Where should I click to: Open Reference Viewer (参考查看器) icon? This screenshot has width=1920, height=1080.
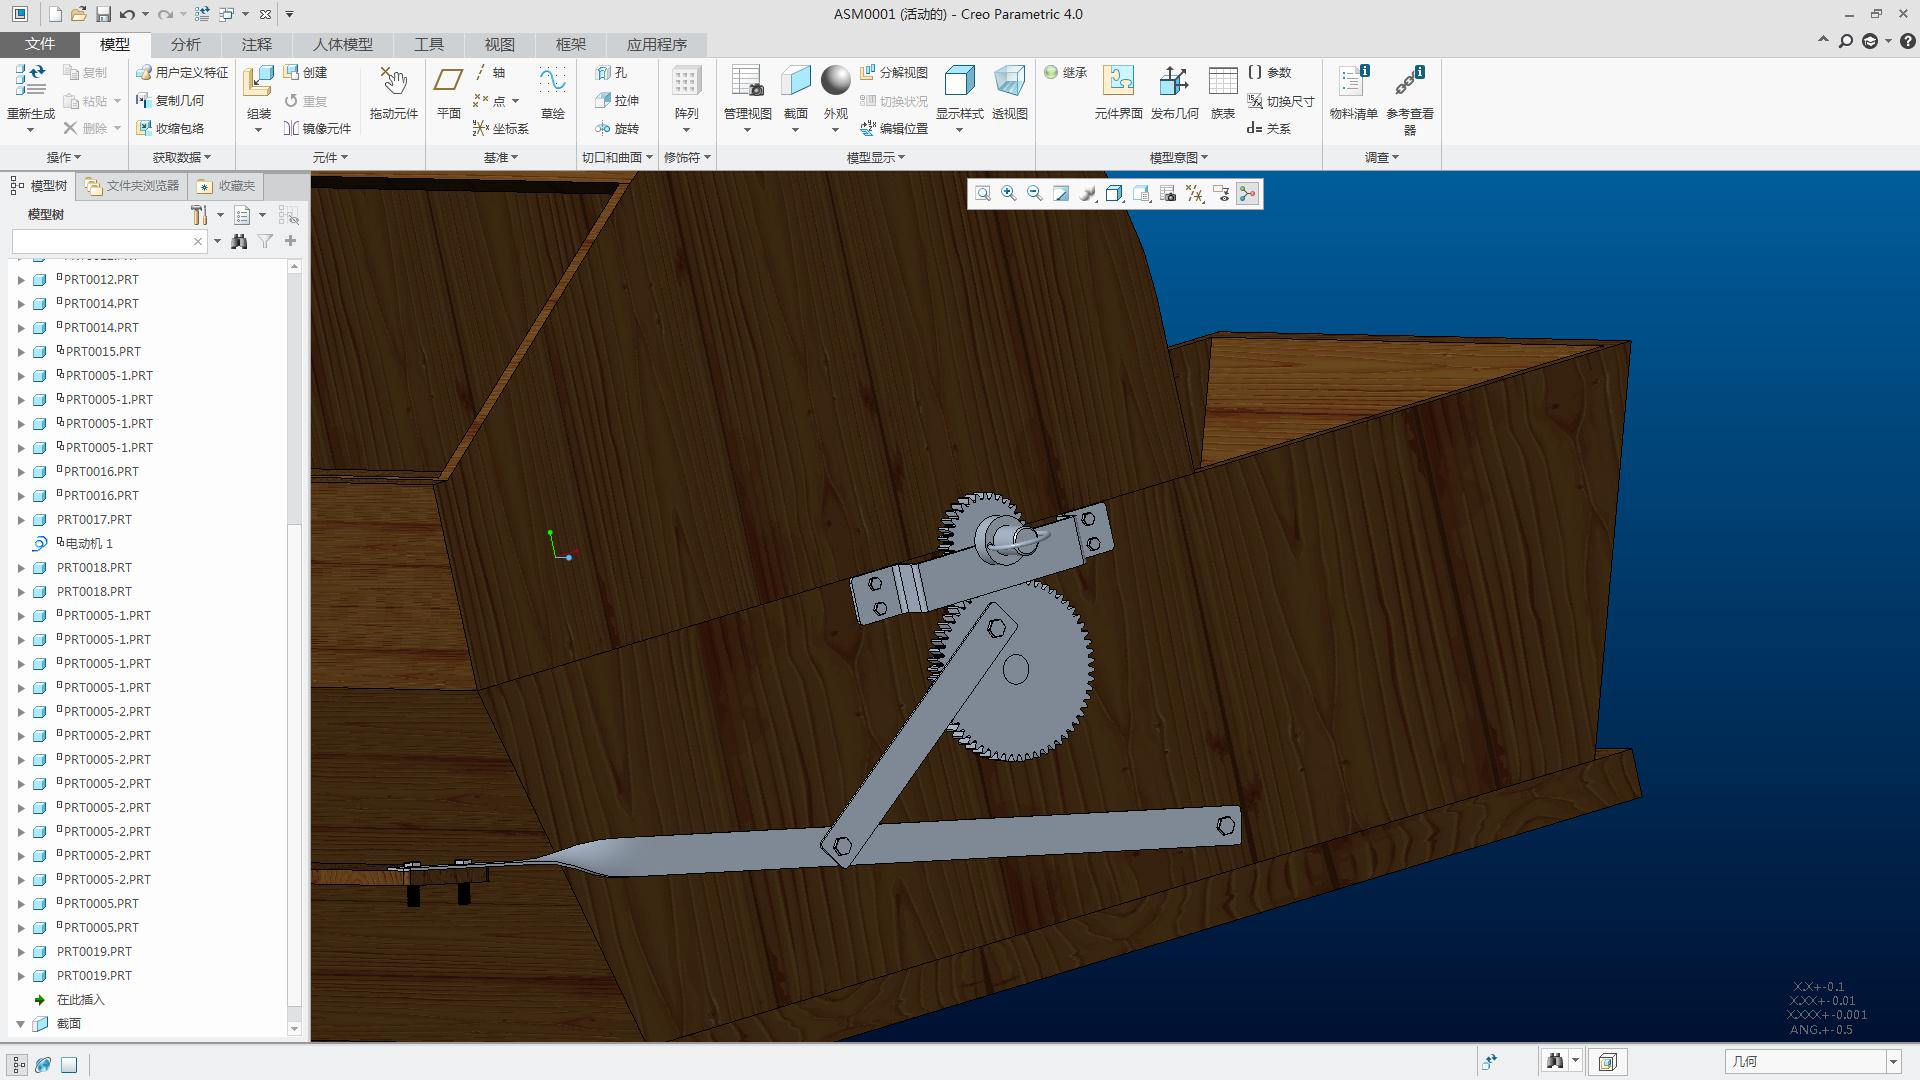pyautogui.click(x=1410, y=81)
